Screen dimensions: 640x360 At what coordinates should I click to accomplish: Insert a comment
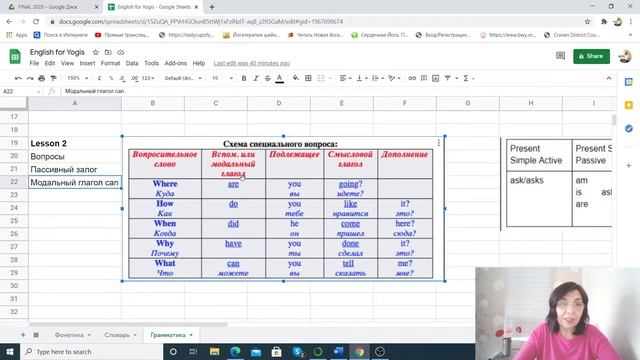(424, 78)
